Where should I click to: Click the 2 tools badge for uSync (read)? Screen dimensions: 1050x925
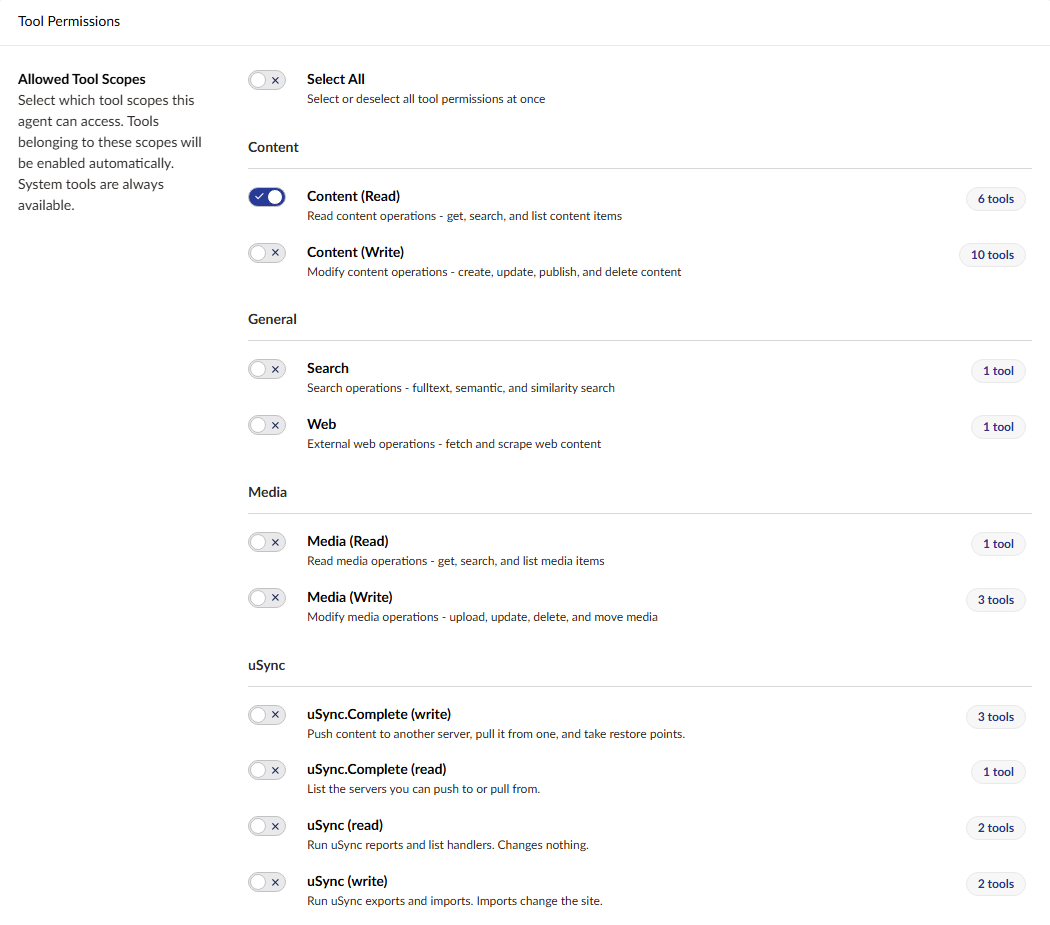(995, 829)
